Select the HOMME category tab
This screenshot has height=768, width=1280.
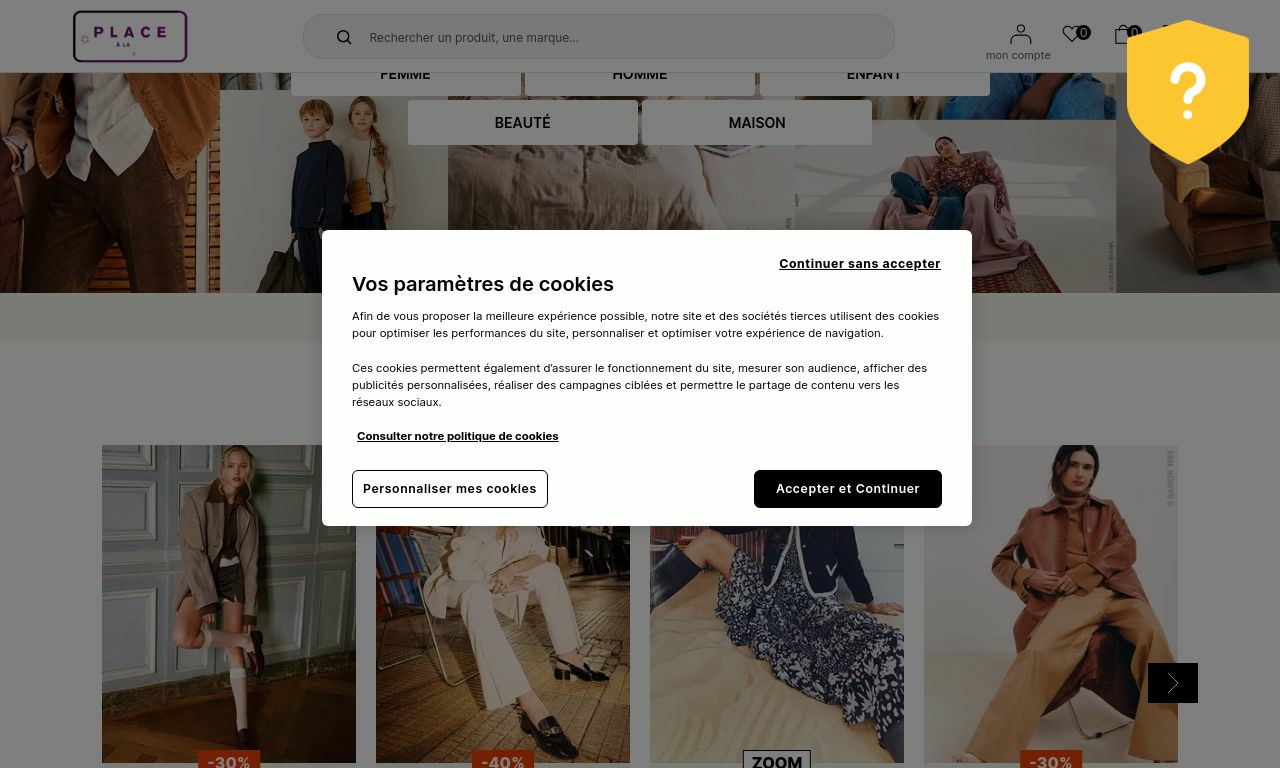click(640, 78)
